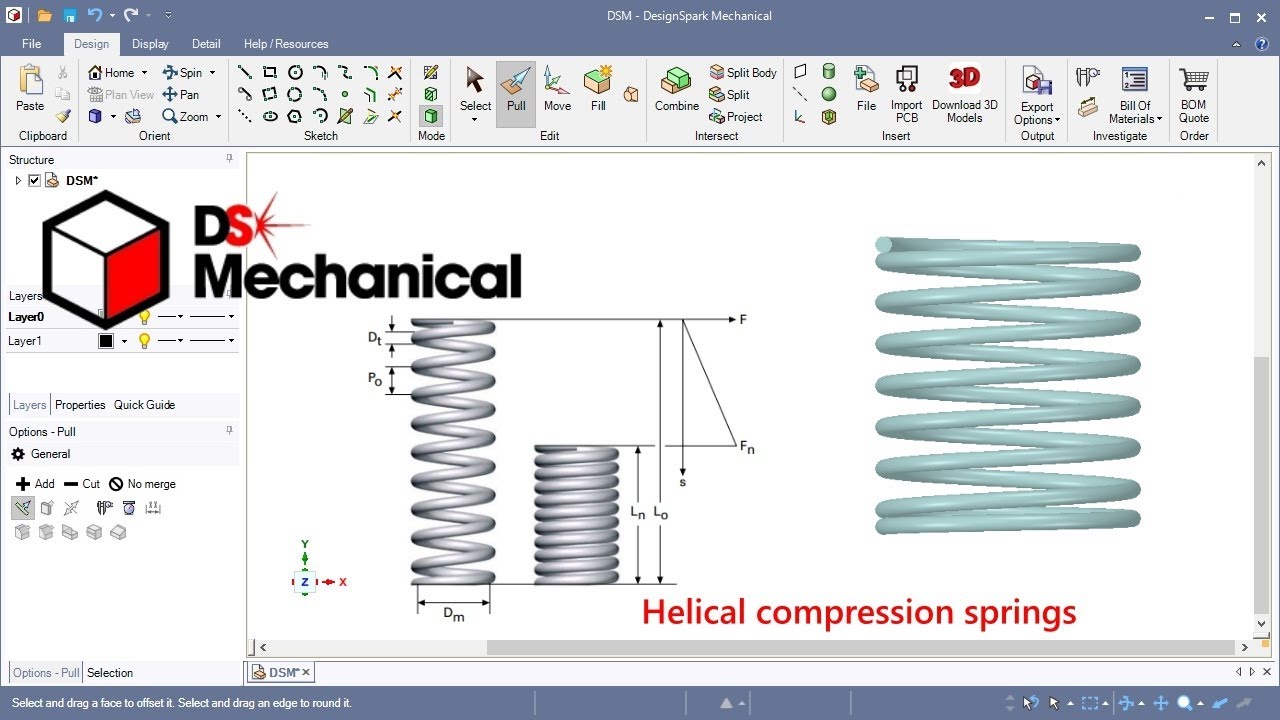Open the Help / Resources tab
The width and height of the screenshot is (1280, 720).
[x=286, y=44]
